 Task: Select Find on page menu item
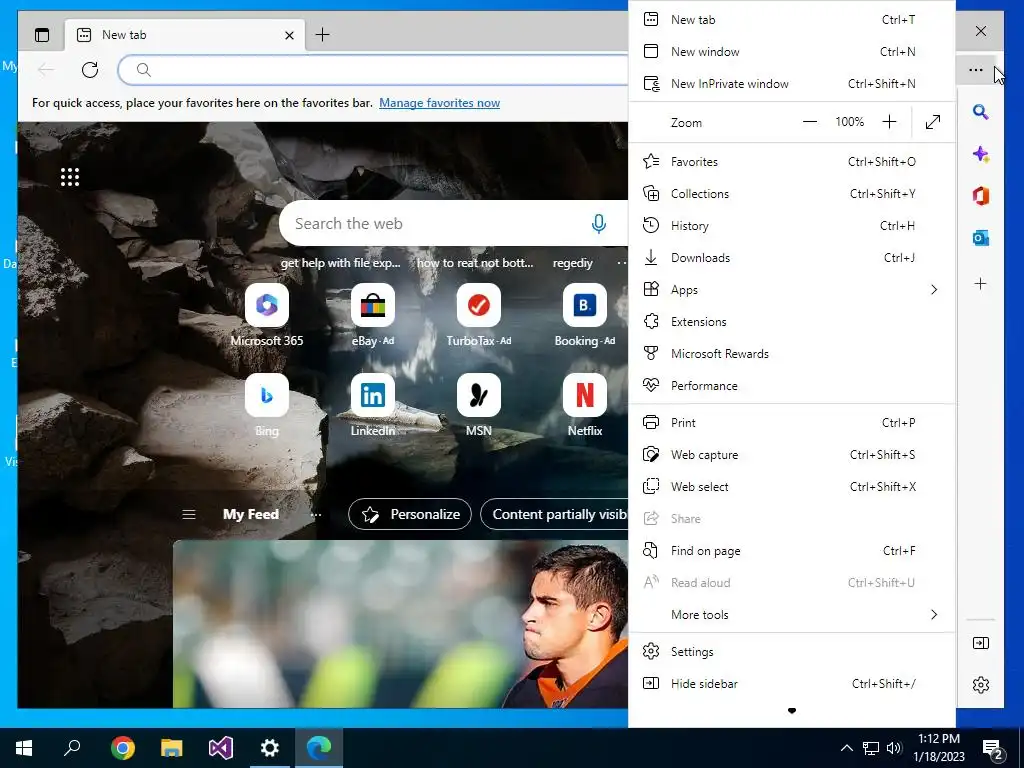pos(792,551)
